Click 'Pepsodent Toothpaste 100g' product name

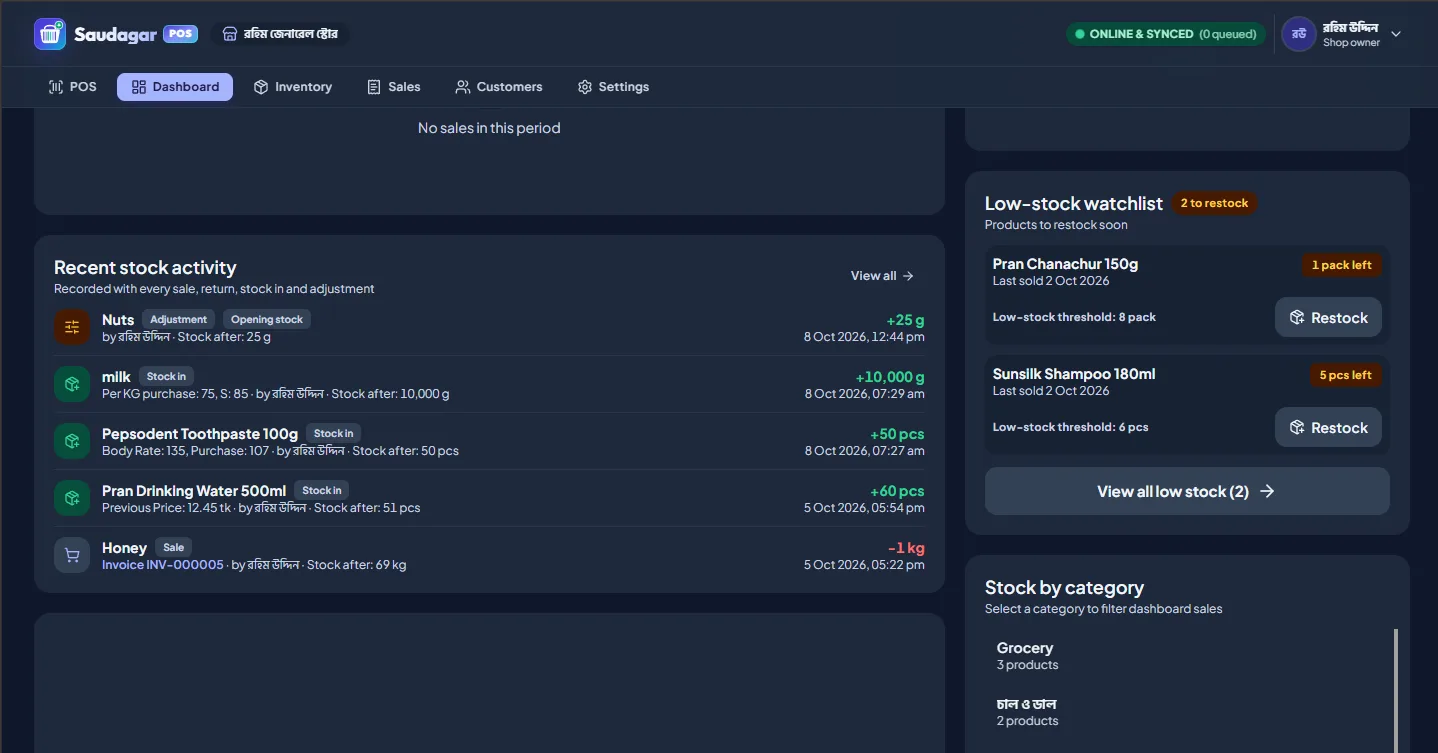point(200,434)
